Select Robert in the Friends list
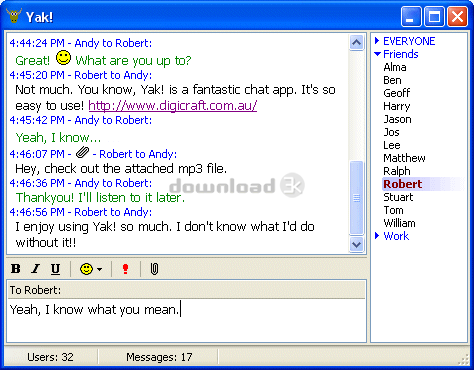This screenshot has height=370, width=474. (403, 184)
